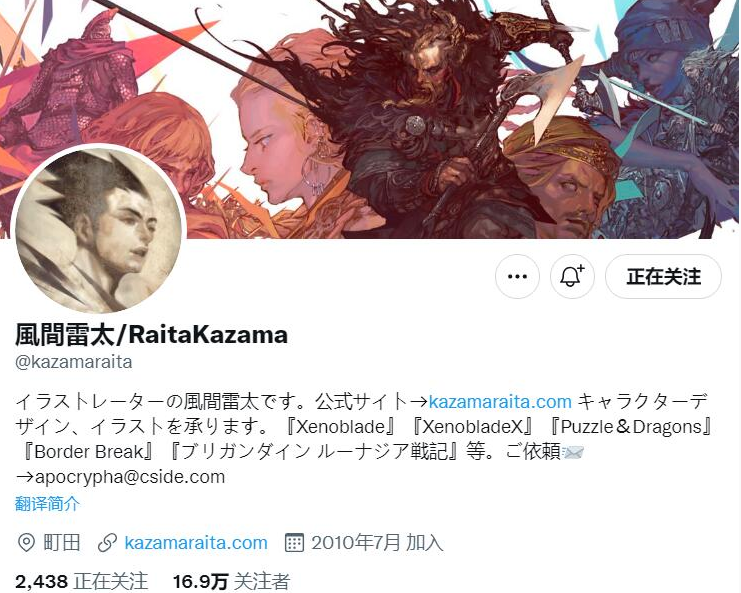Click the chain link icon
Viewport: 741px width, 593px height.
(x=107, y=543)
